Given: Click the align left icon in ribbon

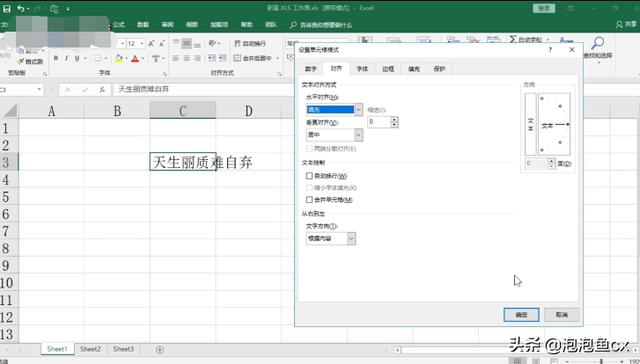Looking at the screenshot, I should (x=176, y=58).
